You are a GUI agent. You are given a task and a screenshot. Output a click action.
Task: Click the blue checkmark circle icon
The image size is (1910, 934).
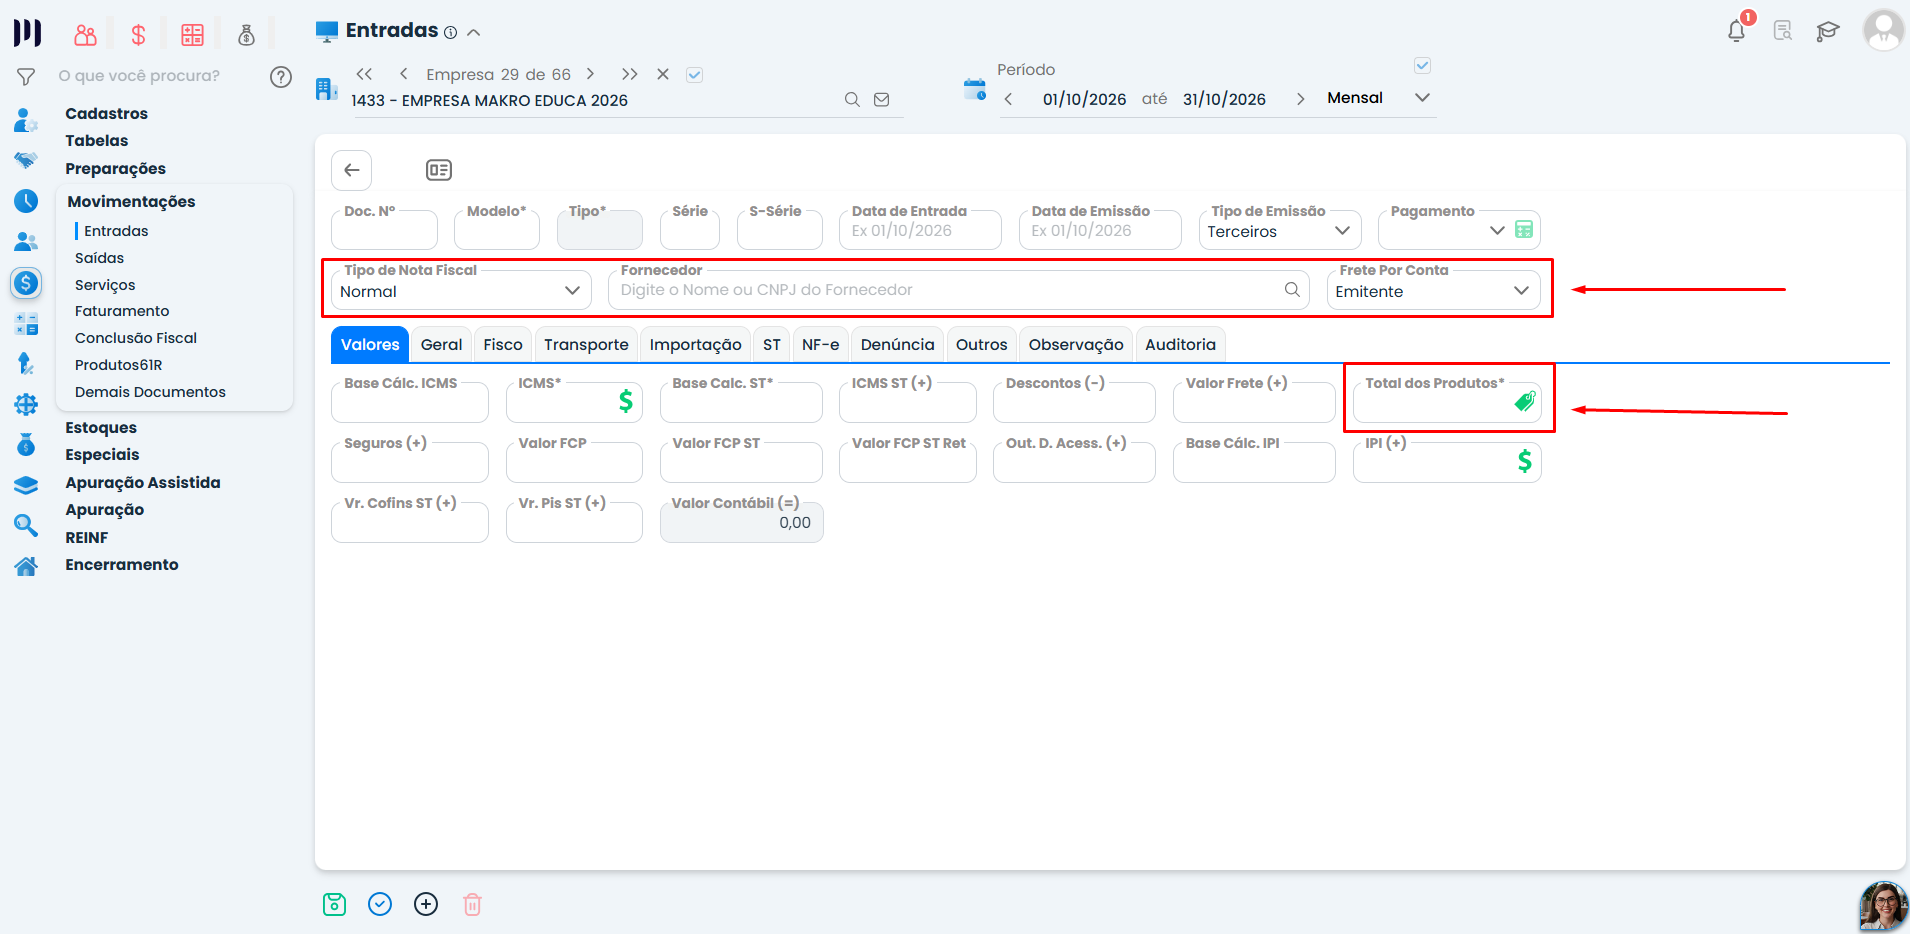(380, 905)
